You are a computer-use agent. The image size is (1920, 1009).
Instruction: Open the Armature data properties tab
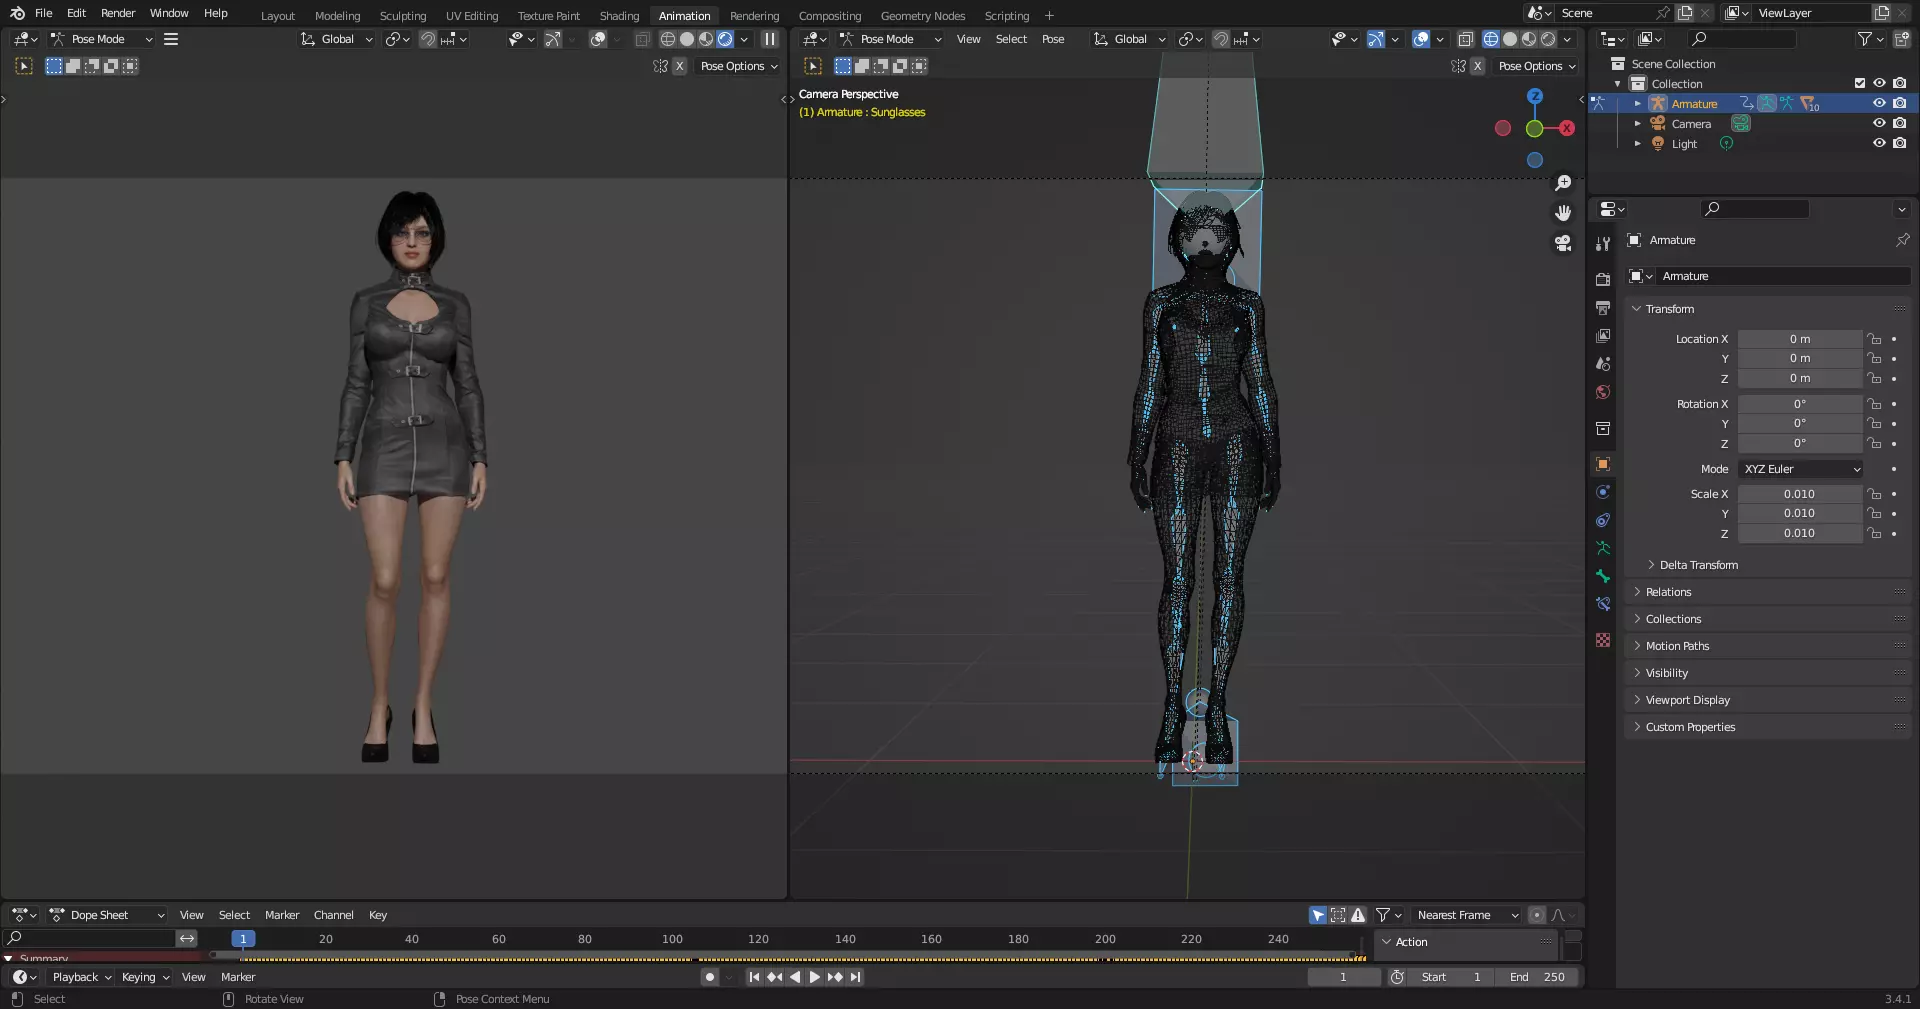tap(1603, 548)
